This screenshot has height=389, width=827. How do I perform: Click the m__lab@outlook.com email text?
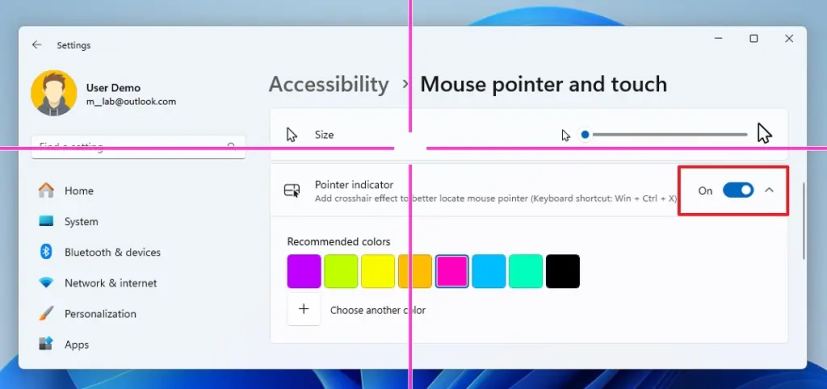[x=131, y=102]
